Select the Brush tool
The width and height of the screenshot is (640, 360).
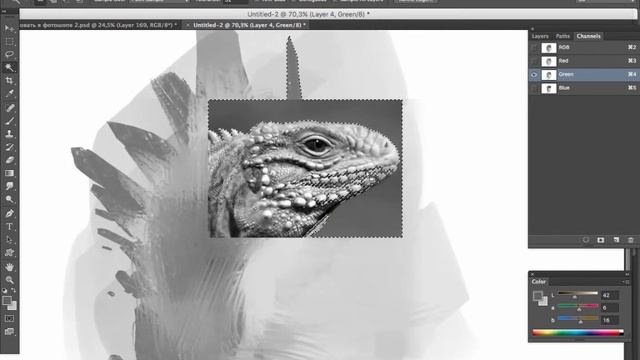point(9,121)
